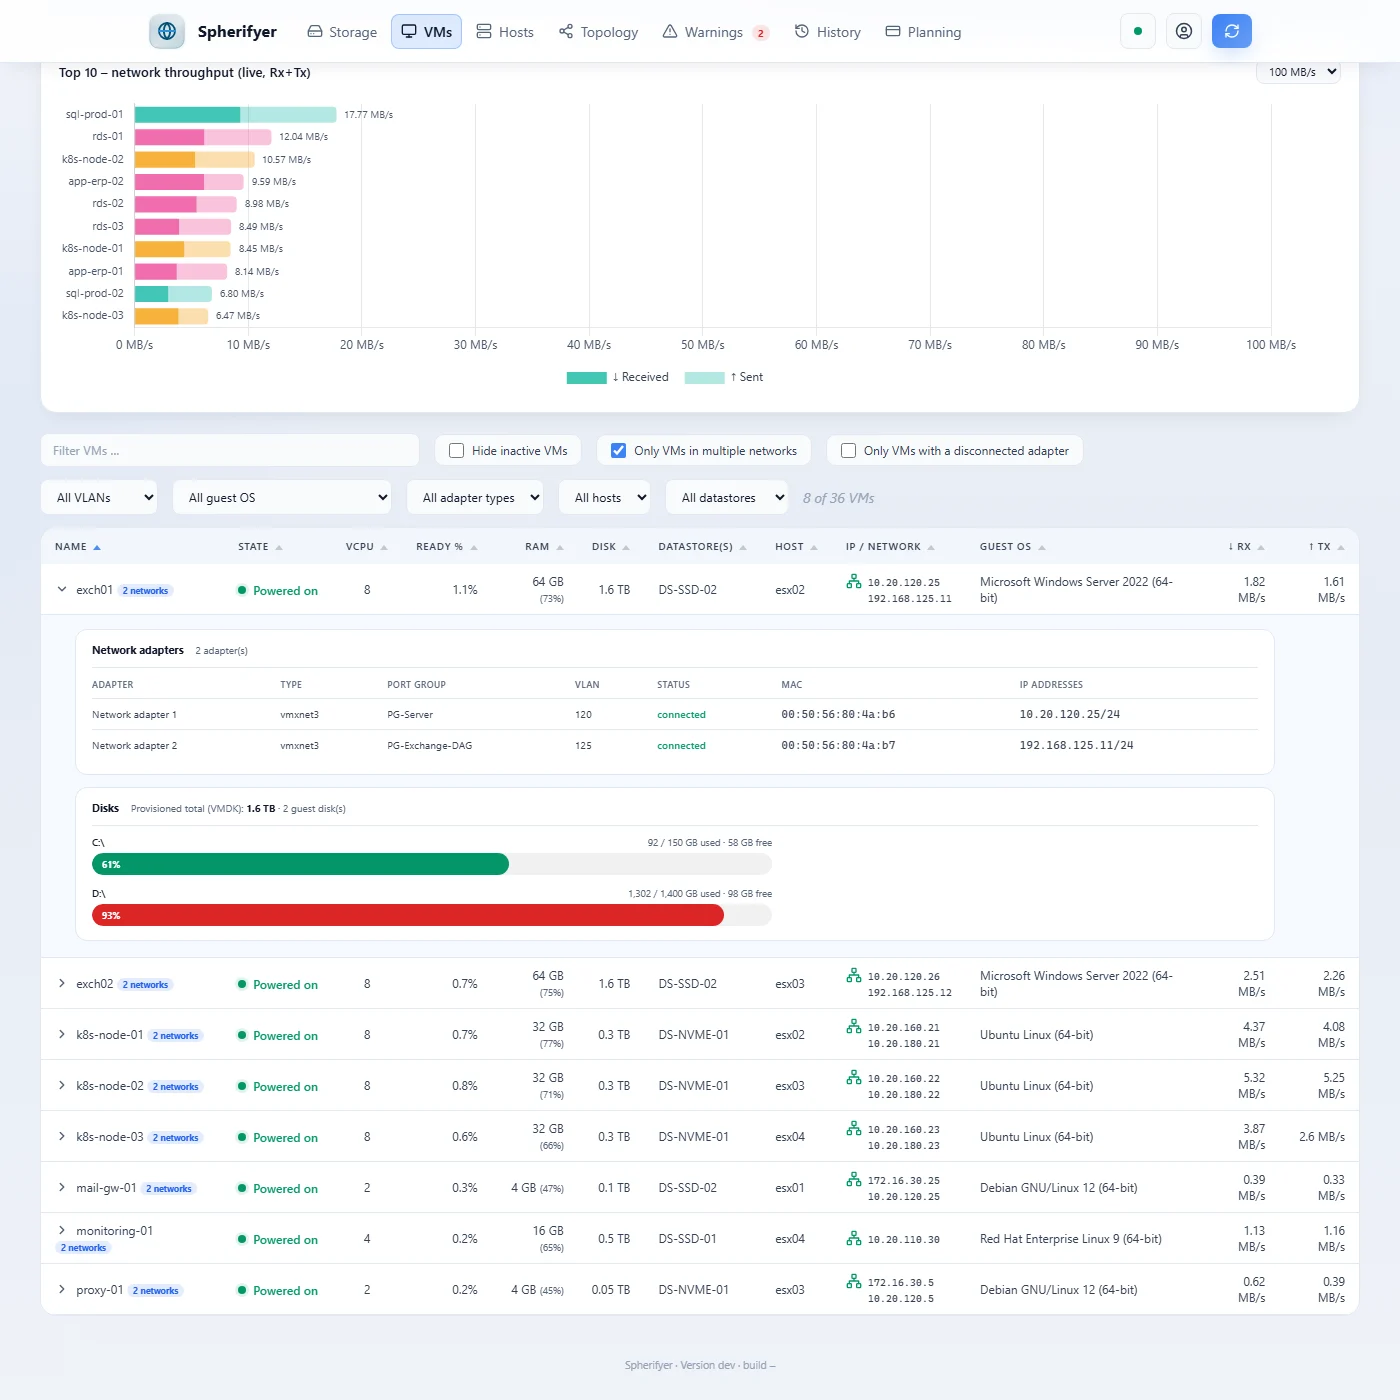Click the sql-prod-01 throughput bar
The width and height of the screenshot is (1400, 1400).
[236, 115]
